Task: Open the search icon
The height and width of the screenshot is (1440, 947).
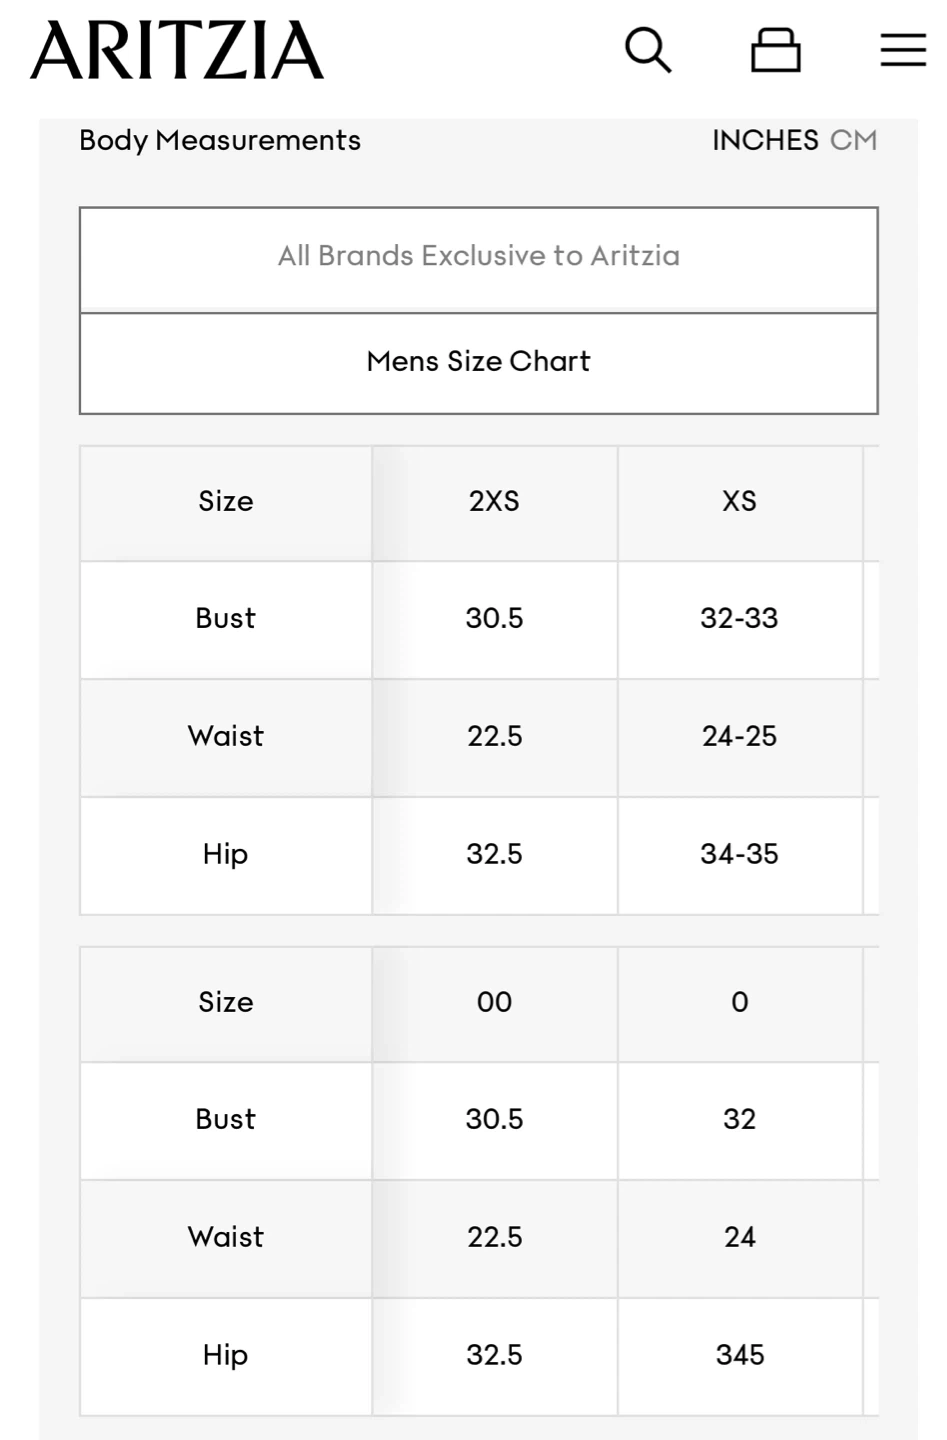Action: tap(648, 50)
